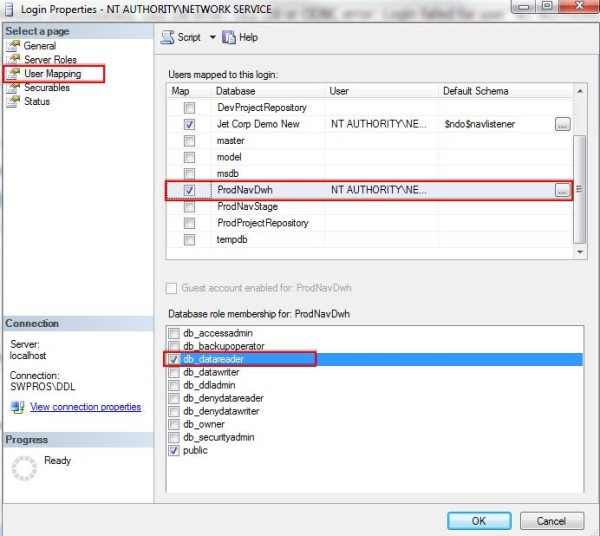Uncheck the Jet Corp Demo New map checkbox

coord(189,124)
